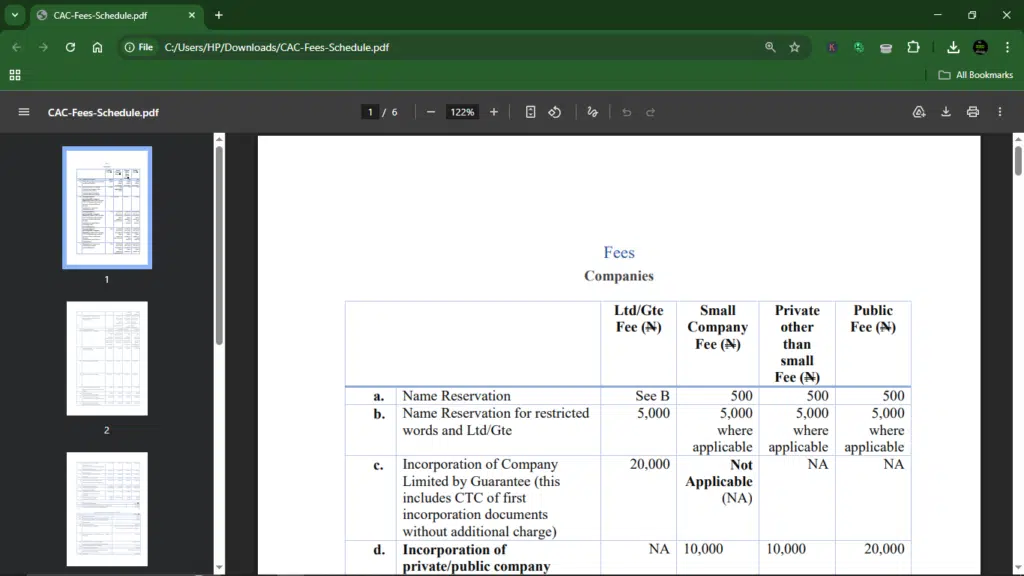Click the 122% zoom level field
The image size is (1024, 576).
tap(462, 112)
